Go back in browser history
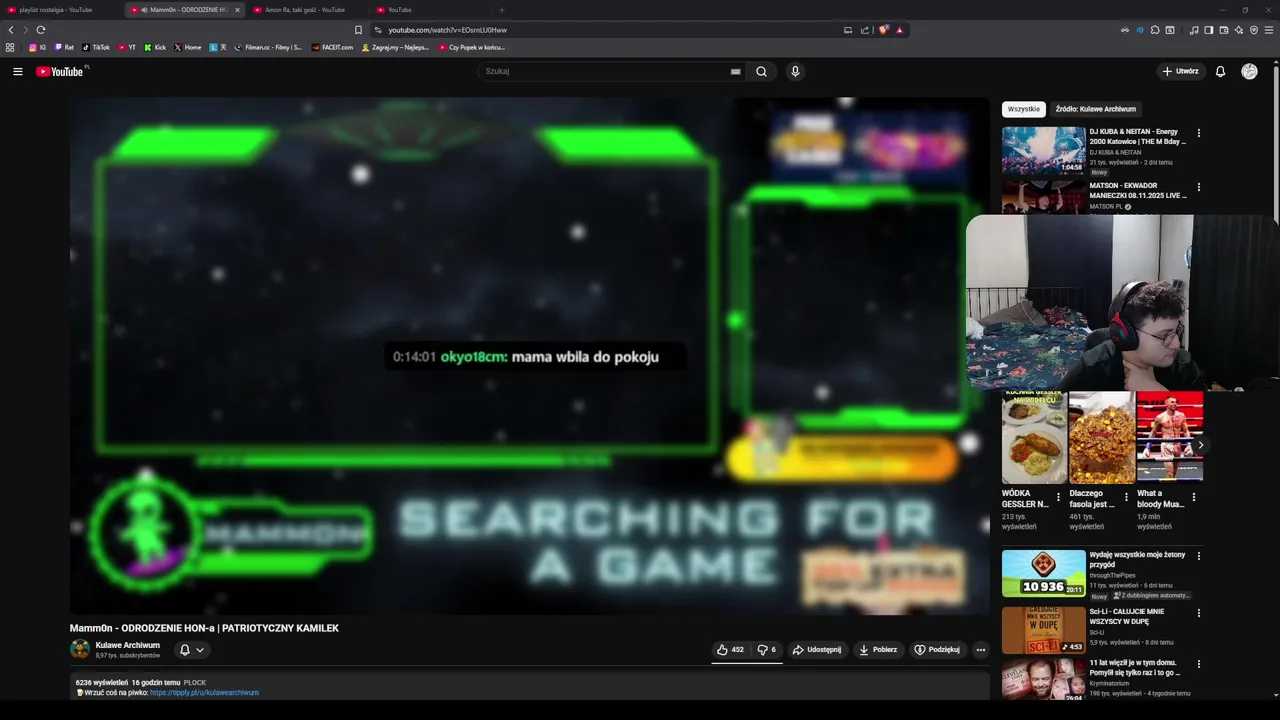1280x720 pixels. pos(11,30)
